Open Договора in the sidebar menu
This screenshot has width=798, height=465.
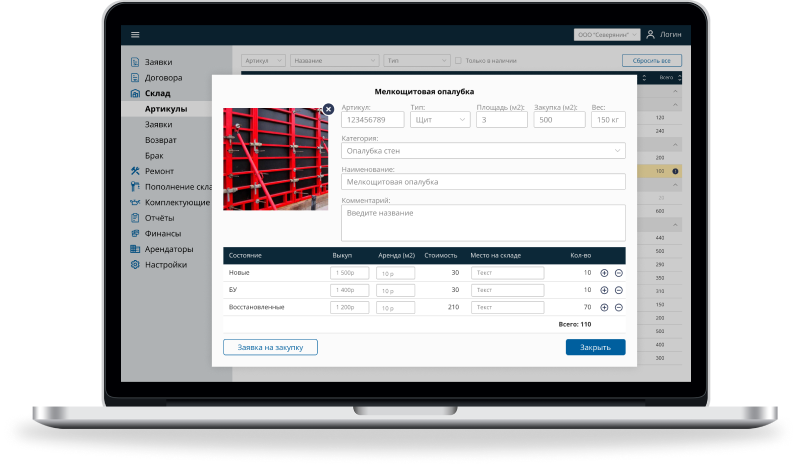pos(163,77)
